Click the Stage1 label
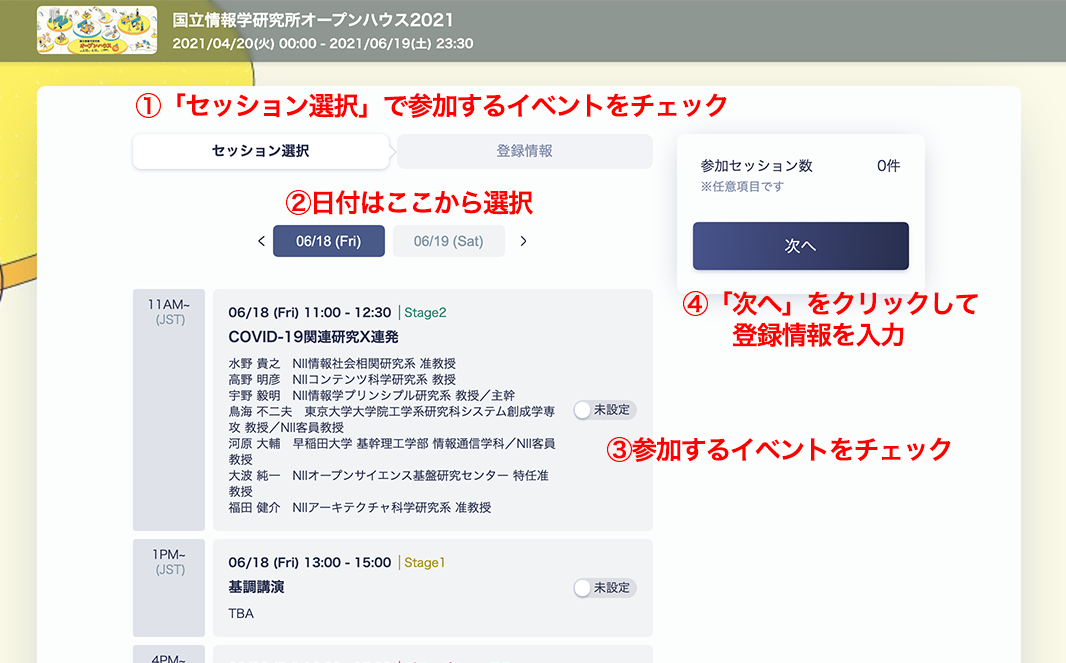This screenshot has height=663, width=1066. (x=424, y=563)
